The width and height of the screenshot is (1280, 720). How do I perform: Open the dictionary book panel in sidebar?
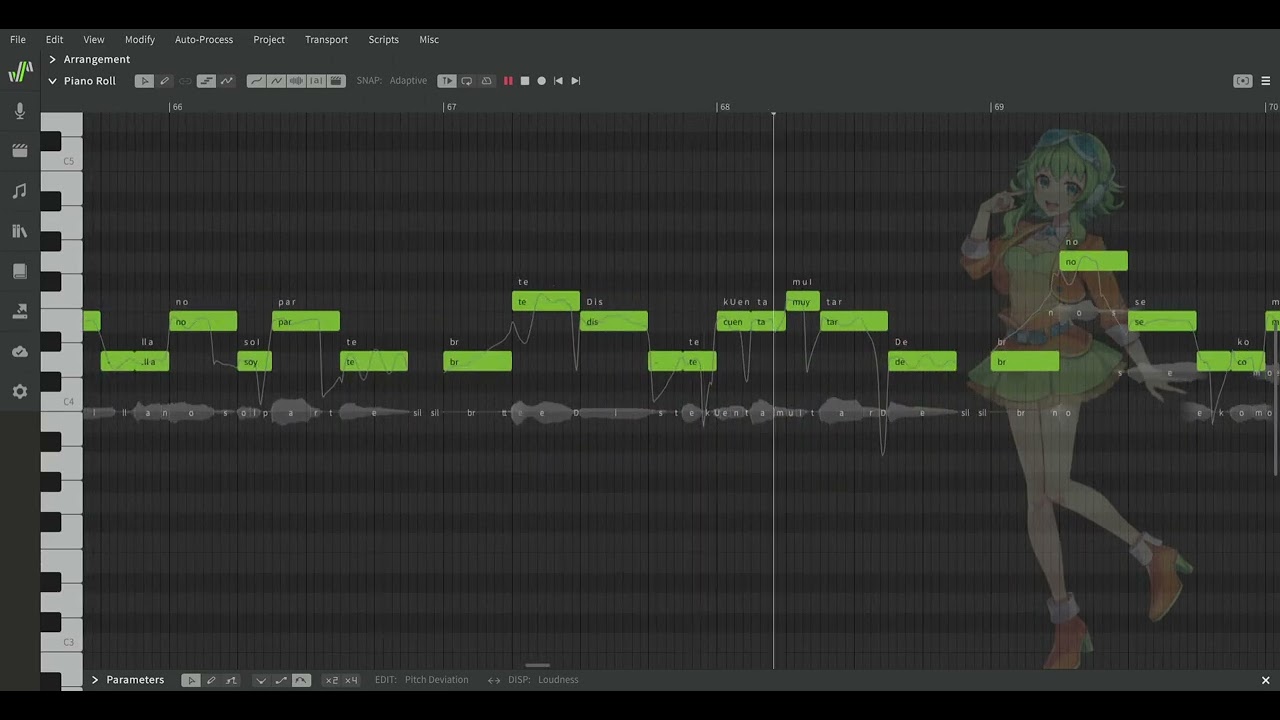20,271
